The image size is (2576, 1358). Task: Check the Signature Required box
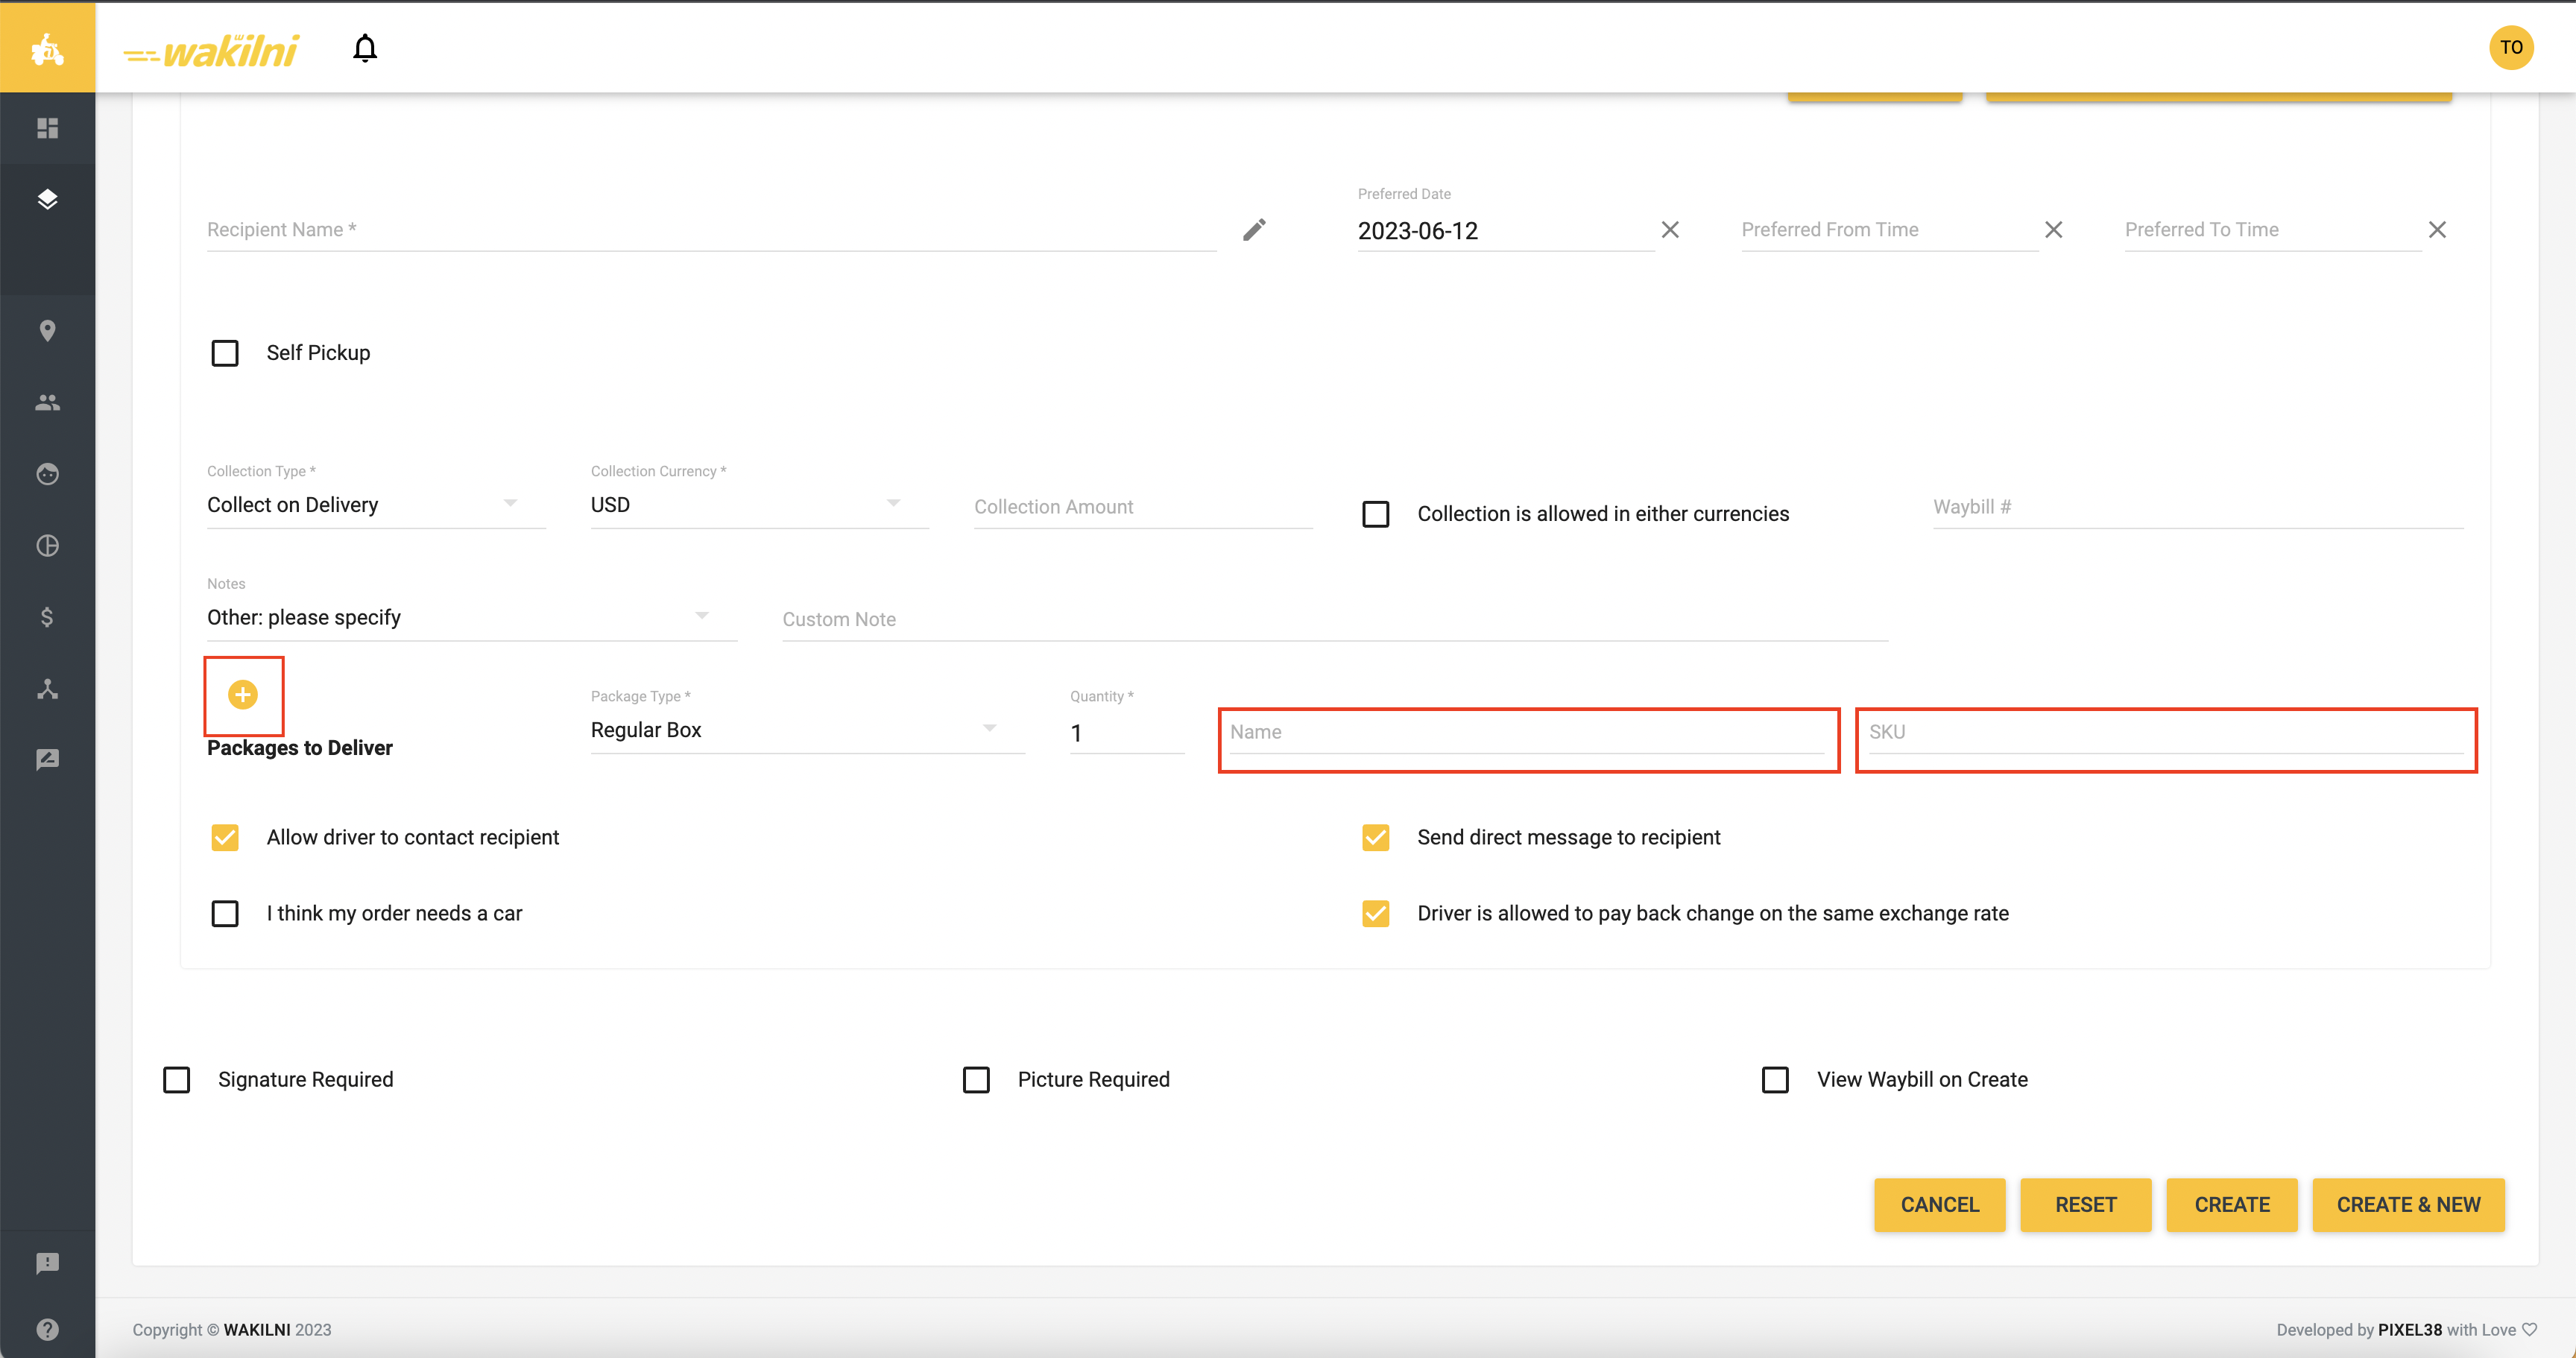coord(177,1080)
